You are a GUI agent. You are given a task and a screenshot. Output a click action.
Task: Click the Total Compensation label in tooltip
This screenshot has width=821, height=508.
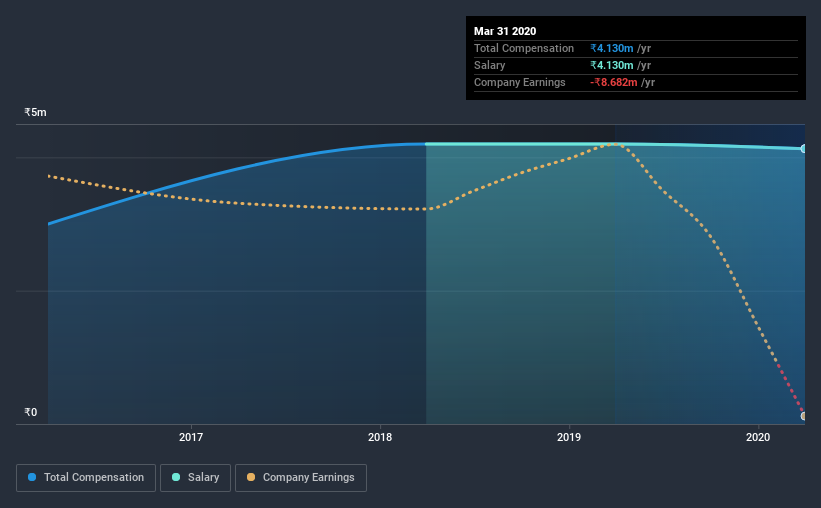[x=524, y=48]
